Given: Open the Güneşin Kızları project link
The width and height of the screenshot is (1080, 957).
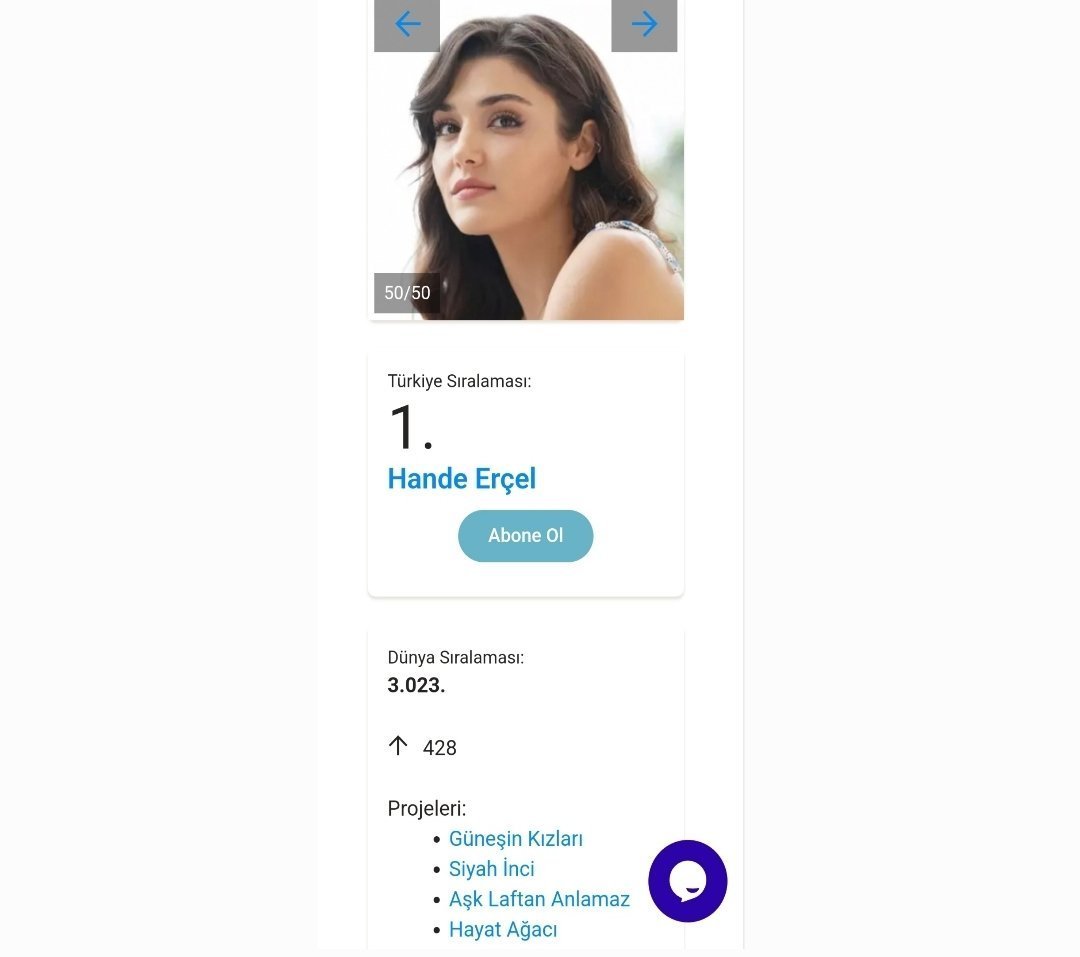Looking at the screenshot, I should tap(516, 839).
